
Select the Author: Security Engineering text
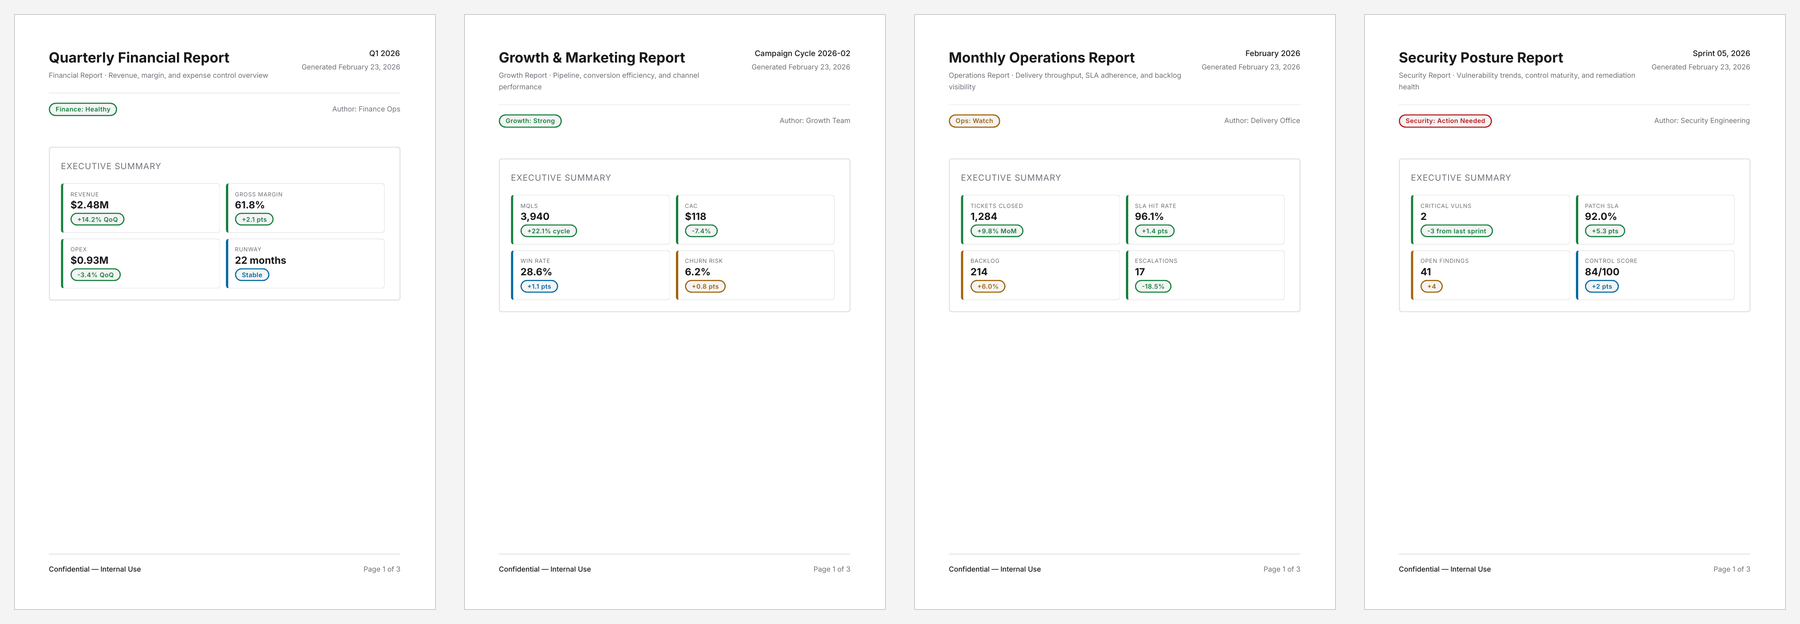point(1702,121)
